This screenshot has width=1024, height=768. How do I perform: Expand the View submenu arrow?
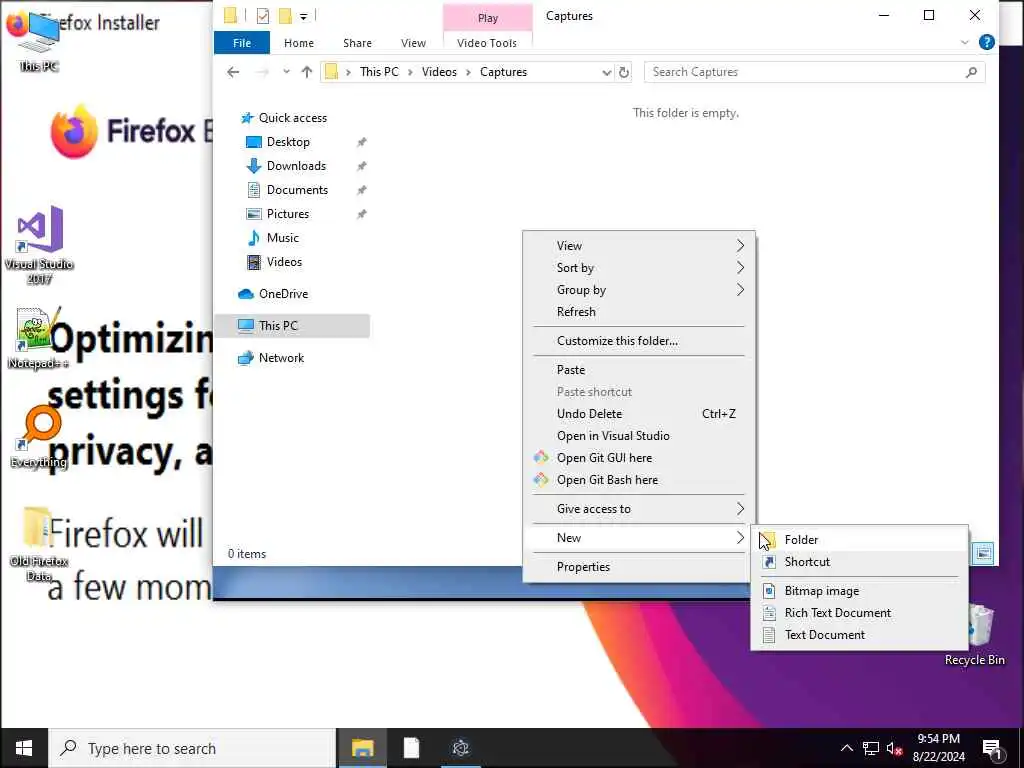[740, 246]
